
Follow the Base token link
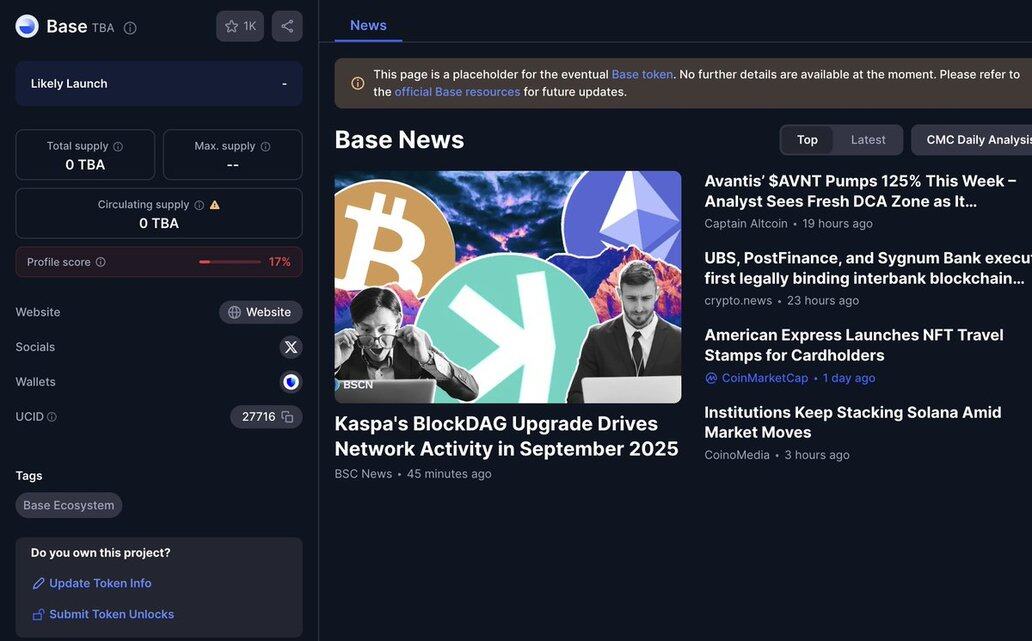[x=642, y=74]
